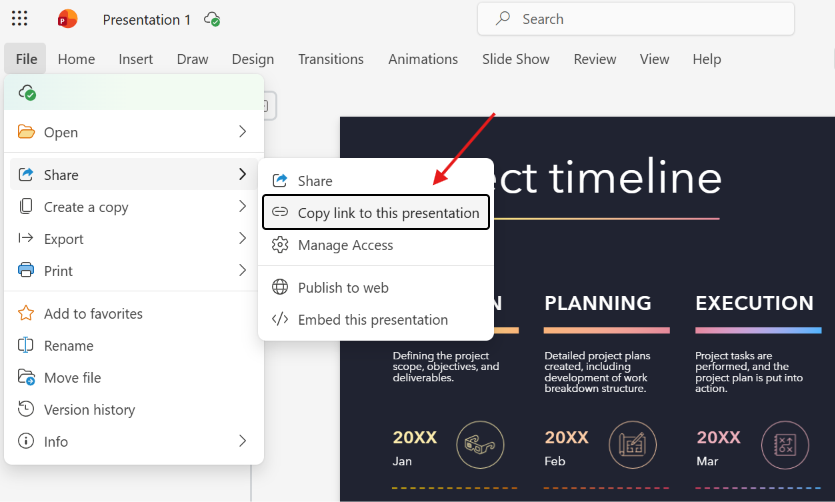Expand the Print submenu chevron
The image size is (835, 502).
click(x=242, y=270)
